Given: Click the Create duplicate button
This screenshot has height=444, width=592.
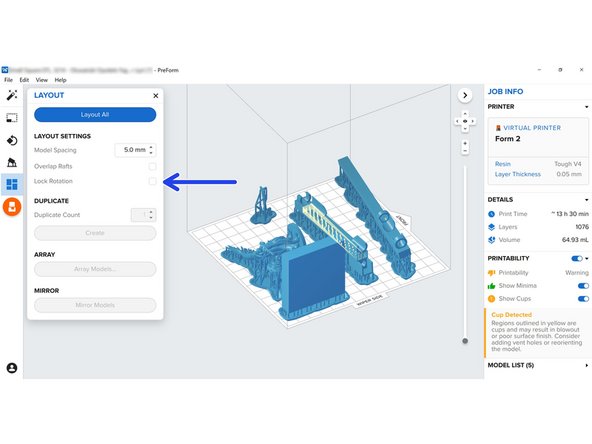Looking at the screenshot, I should pos(95,233).
